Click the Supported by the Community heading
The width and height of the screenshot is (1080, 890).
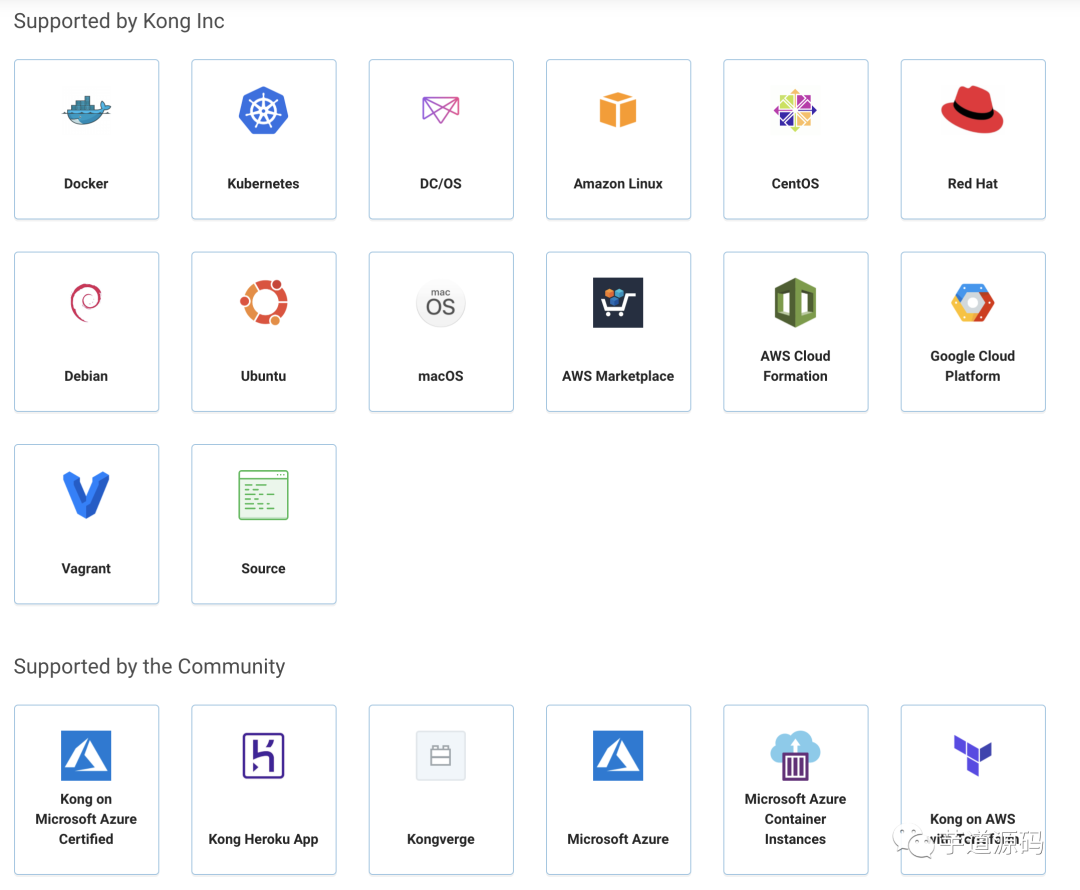tap(149, 667)
